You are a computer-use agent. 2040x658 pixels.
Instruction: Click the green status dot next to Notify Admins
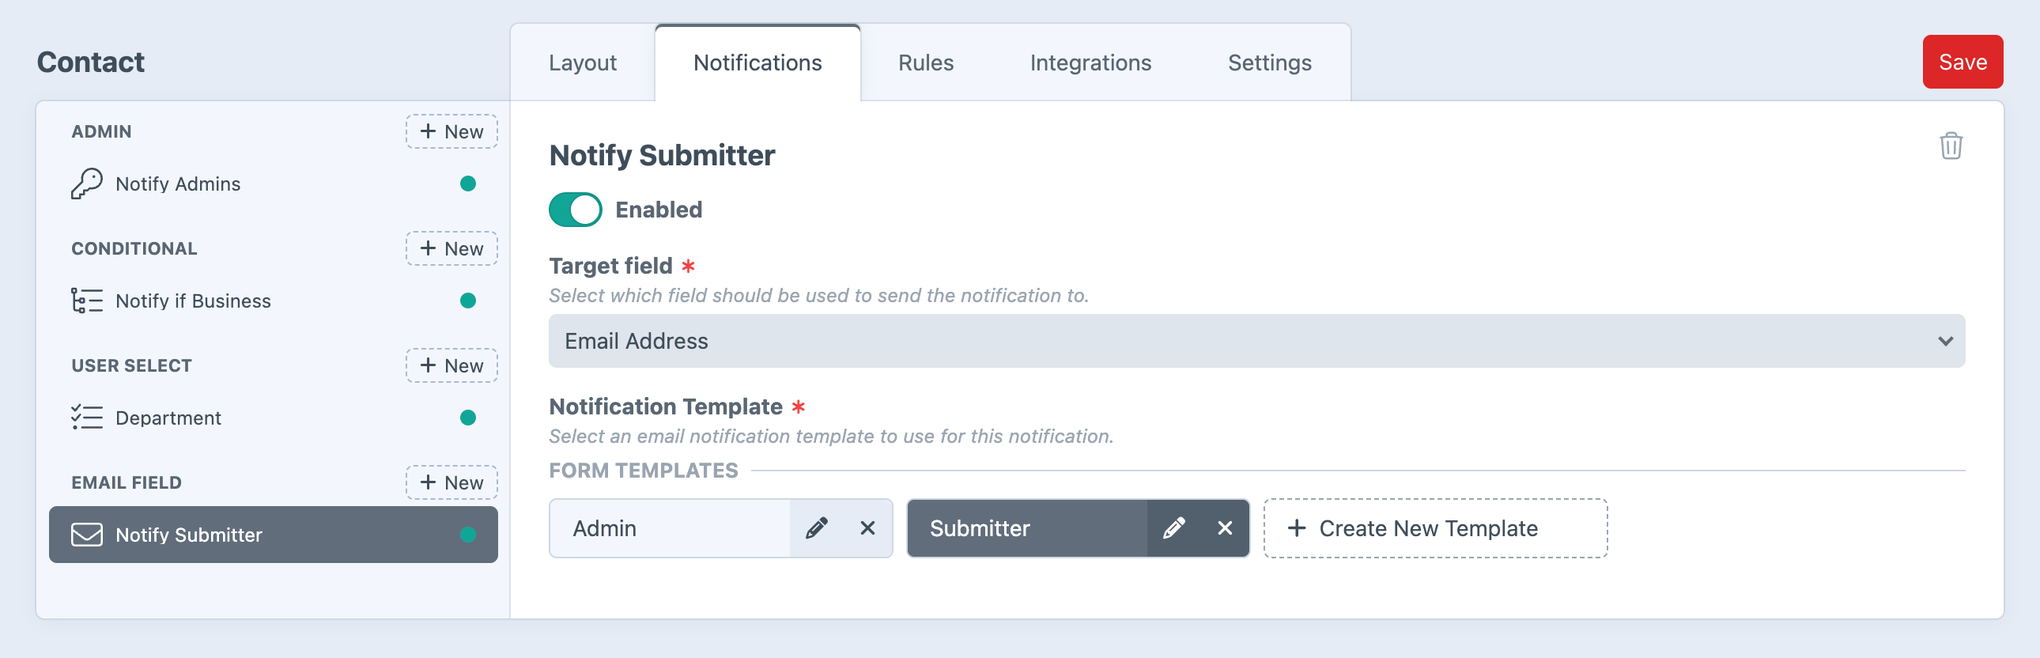coord(467,183)
